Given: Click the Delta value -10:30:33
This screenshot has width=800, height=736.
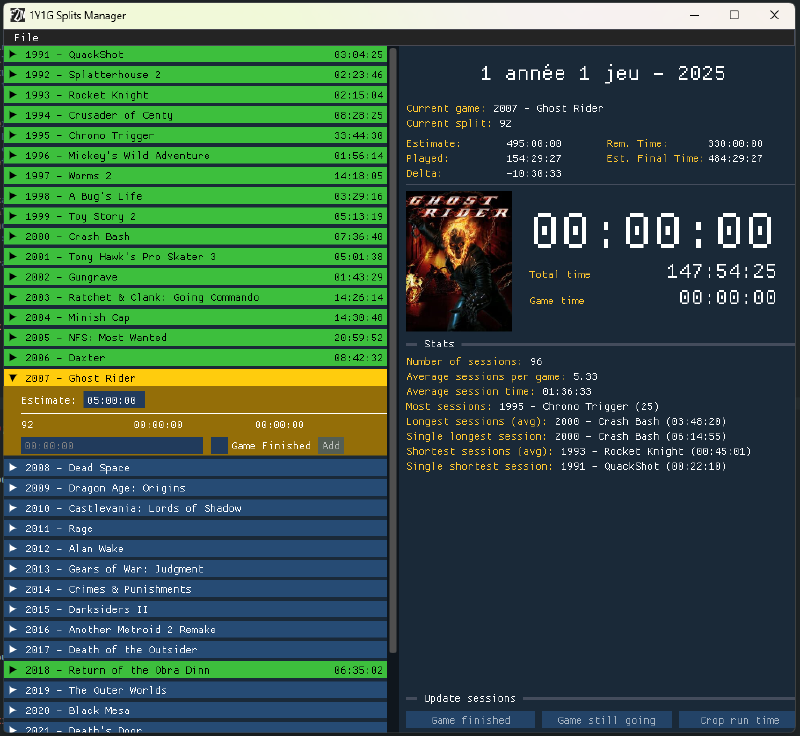Looking at the screenshot, I should 534,173.
